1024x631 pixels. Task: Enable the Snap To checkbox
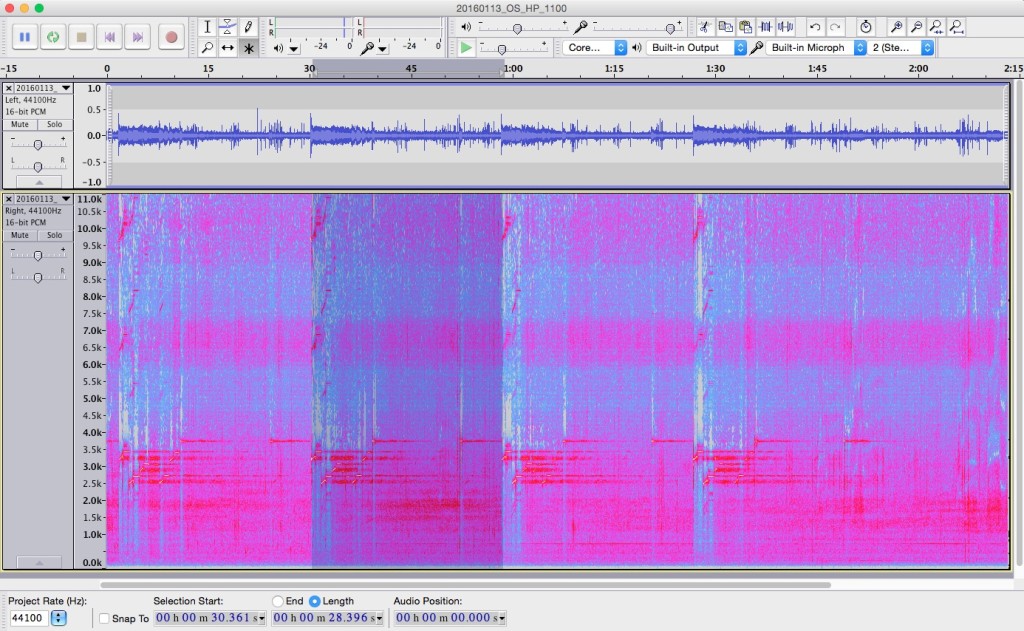click(x=104, y=618)
